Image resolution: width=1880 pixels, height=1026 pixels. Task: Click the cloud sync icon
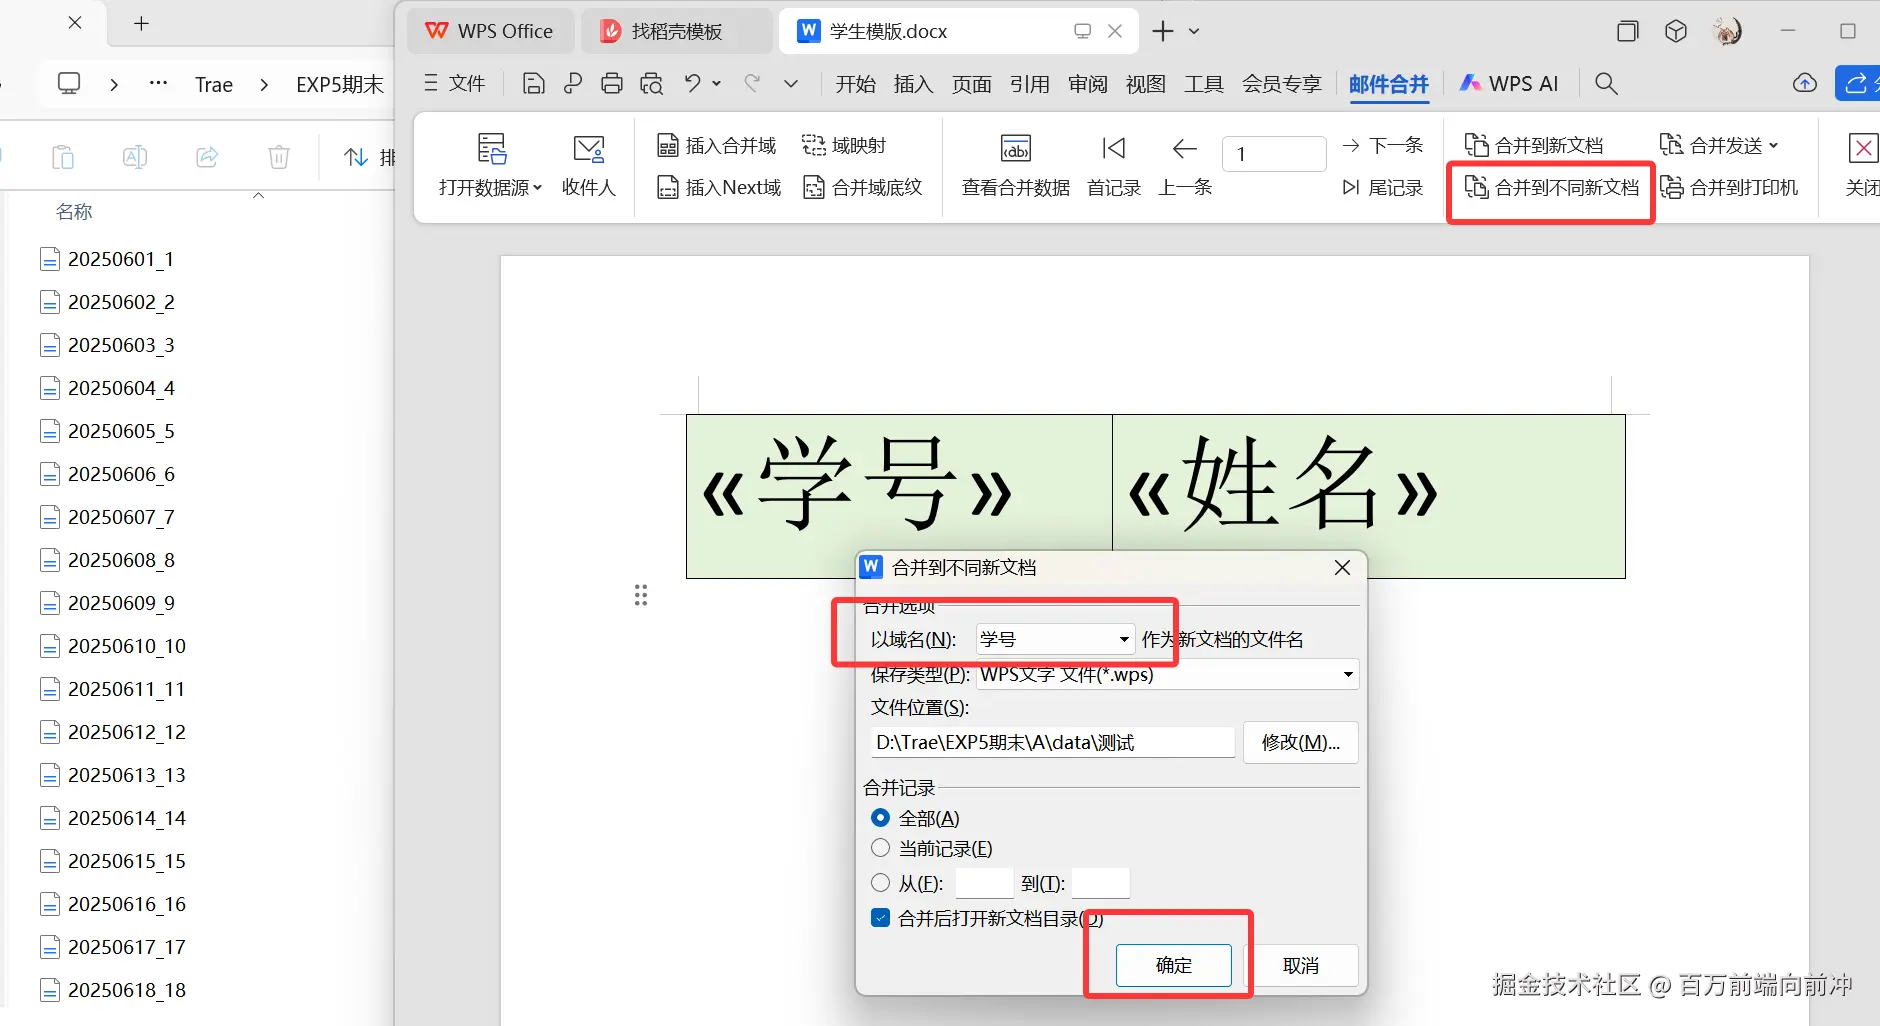click(x=1805, y=84)
